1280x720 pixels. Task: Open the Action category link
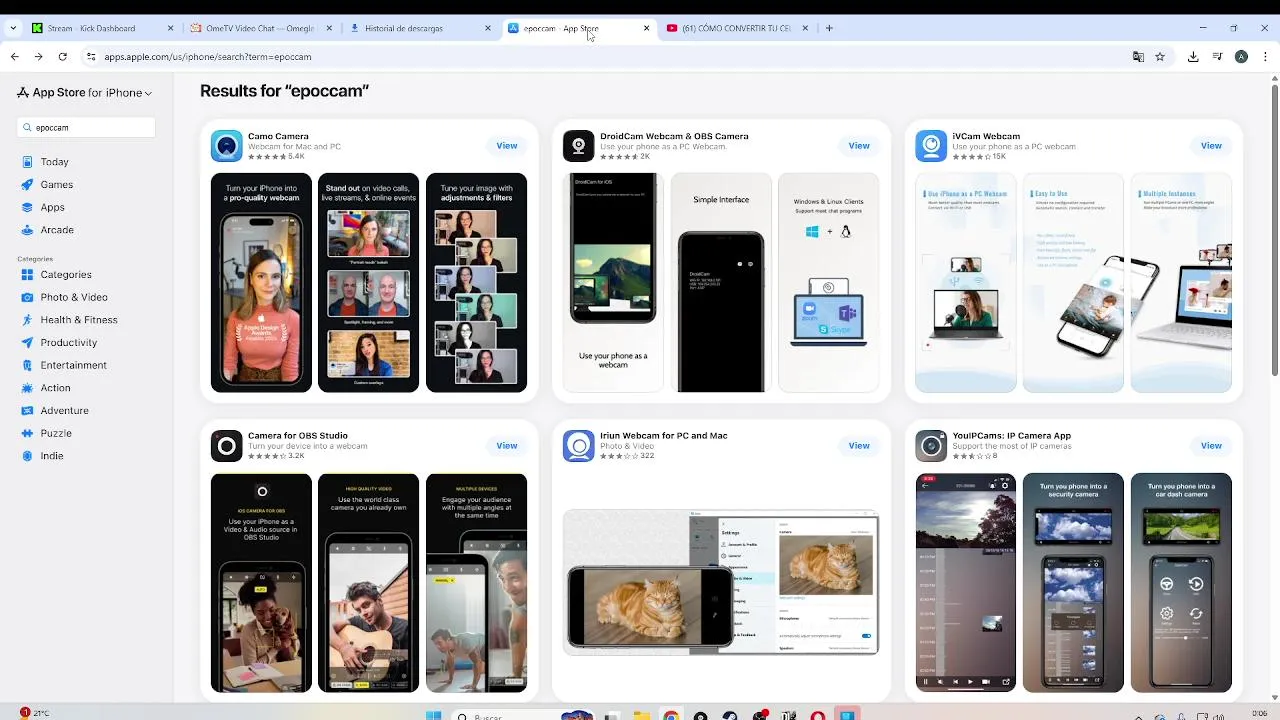pos(55,388)
